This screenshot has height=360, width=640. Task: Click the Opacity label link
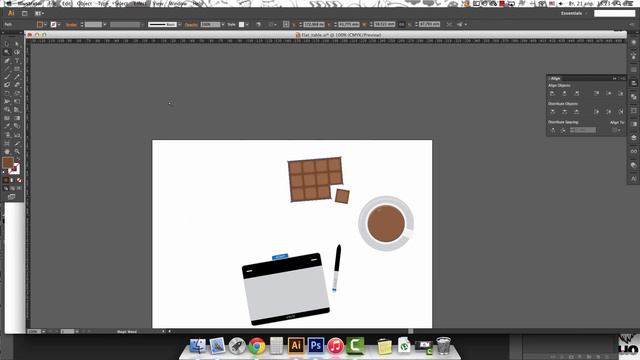(191, 24)
